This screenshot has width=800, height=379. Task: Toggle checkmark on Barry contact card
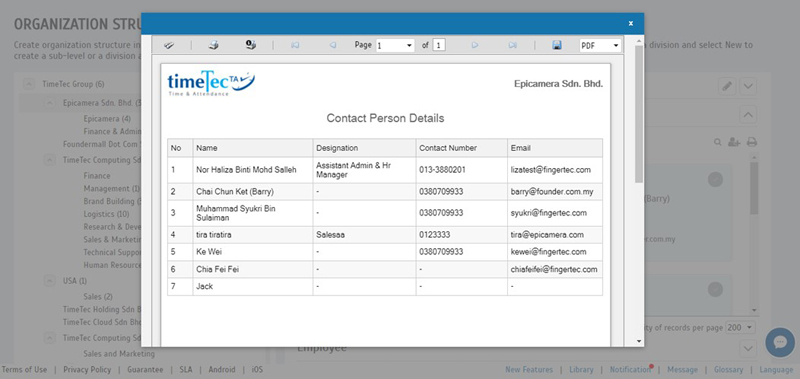click(x=715, y=180)
